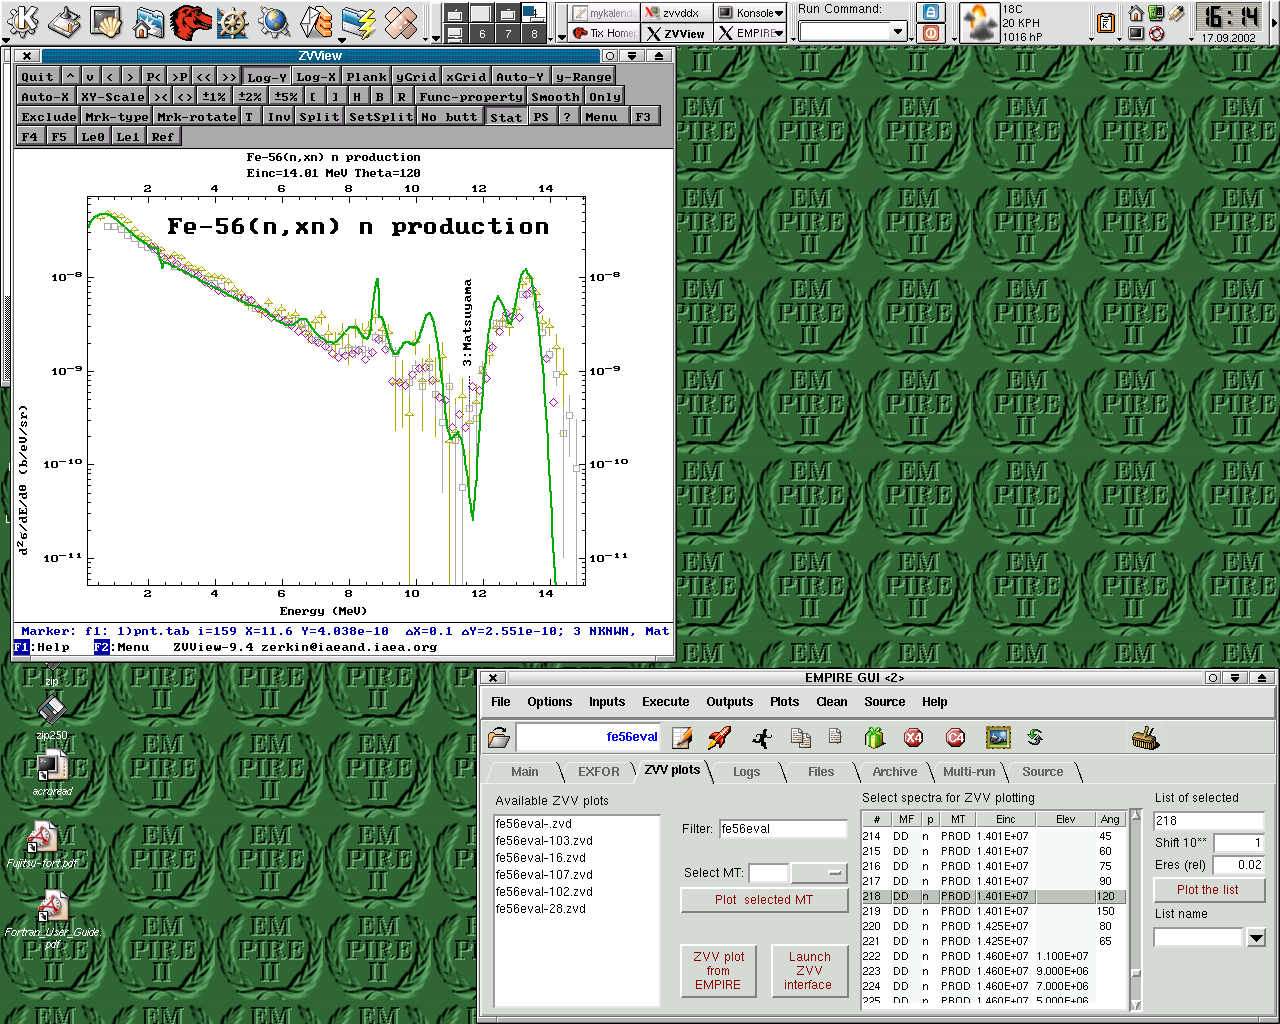Screen dimensions: 1280x1024
Task: Click the red logout power icon
Action: click(x=931, y=33)
